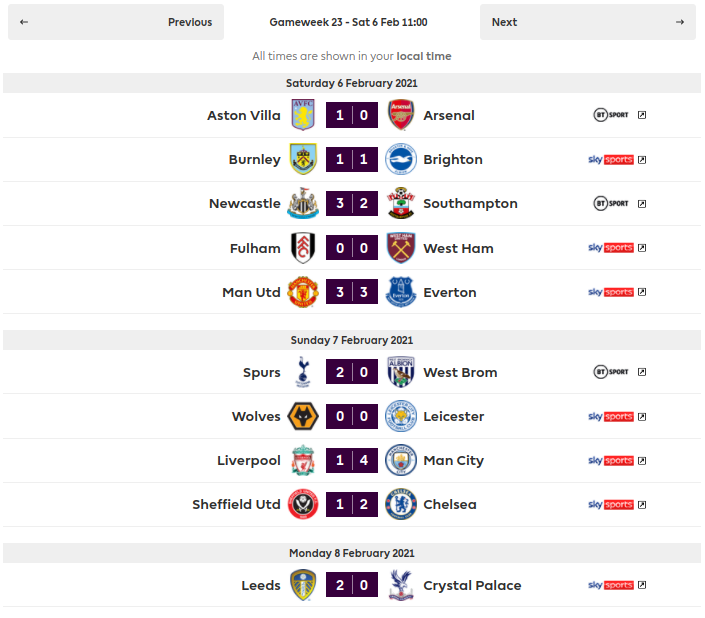Click the Sheffield Utd 1-2 Chelsea score
Screen dimensions: 705x618
tap(352, 505)
